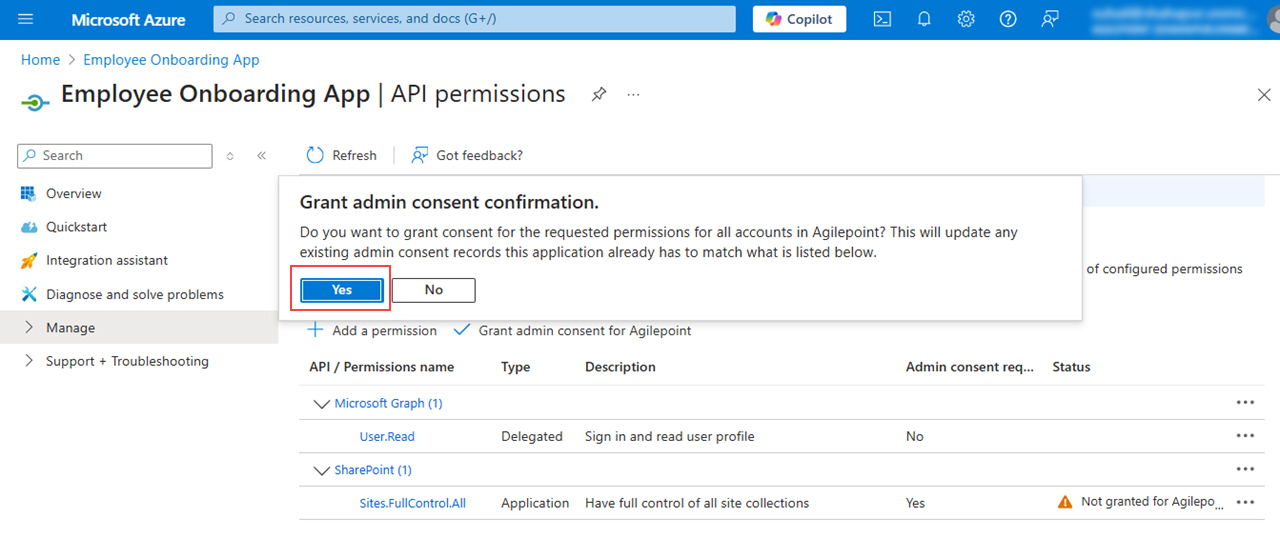Open the feedback icon in the top bar

pyautogui.click(x=1050, y=19)
